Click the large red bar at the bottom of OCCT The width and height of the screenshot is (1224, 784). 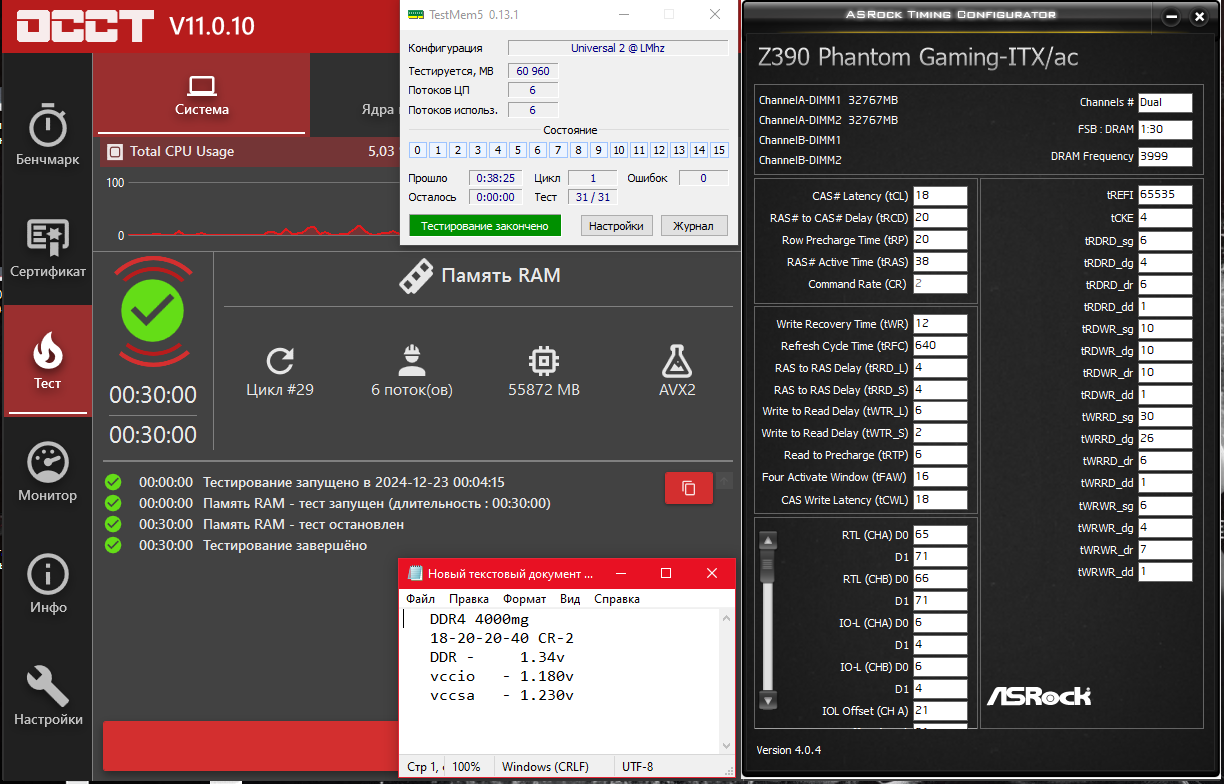point(250,745)
